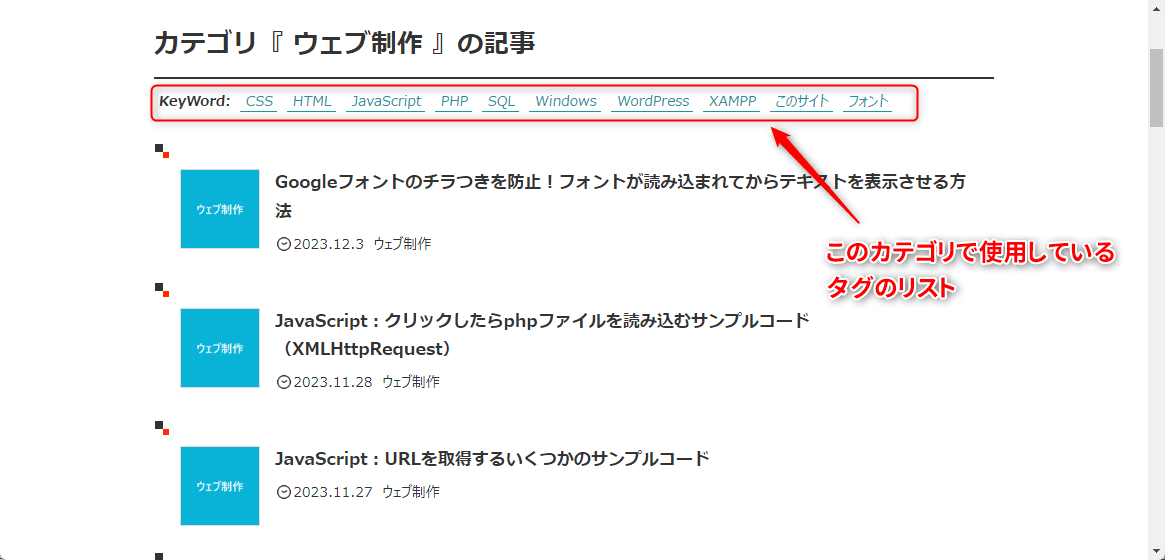The width and height of the screenshot is (1165, 560).
Task: Open the URL取得 article thumbnail
Action: pyautogui.click(x=219, y=486)
